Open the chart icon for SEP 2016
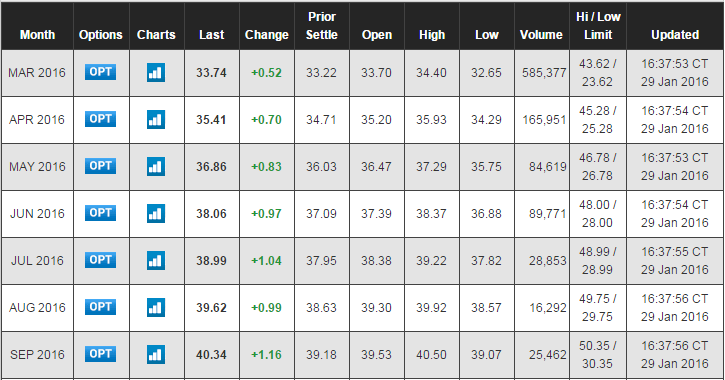This screenshot has width=725, height=380. 156,355
